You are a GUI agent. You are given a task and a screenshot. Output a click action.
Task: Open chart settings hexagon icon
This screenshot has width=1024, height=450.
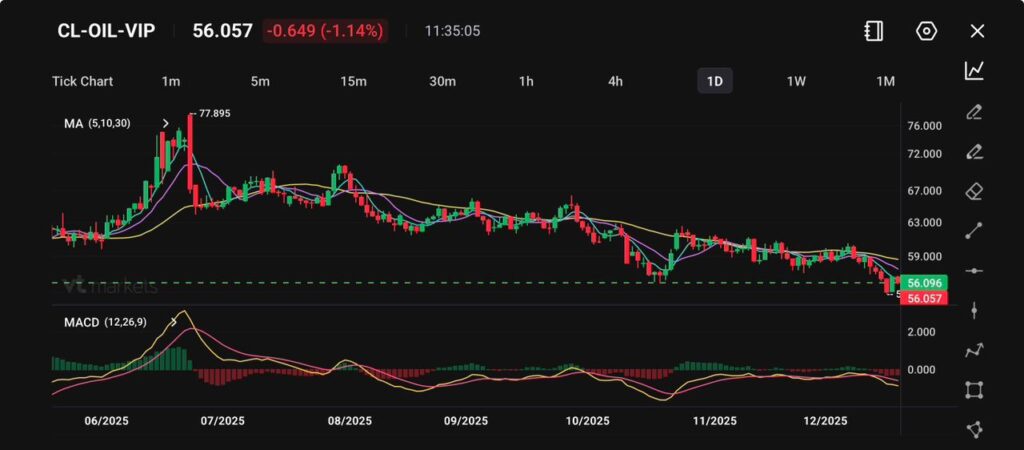coord(926,31)
